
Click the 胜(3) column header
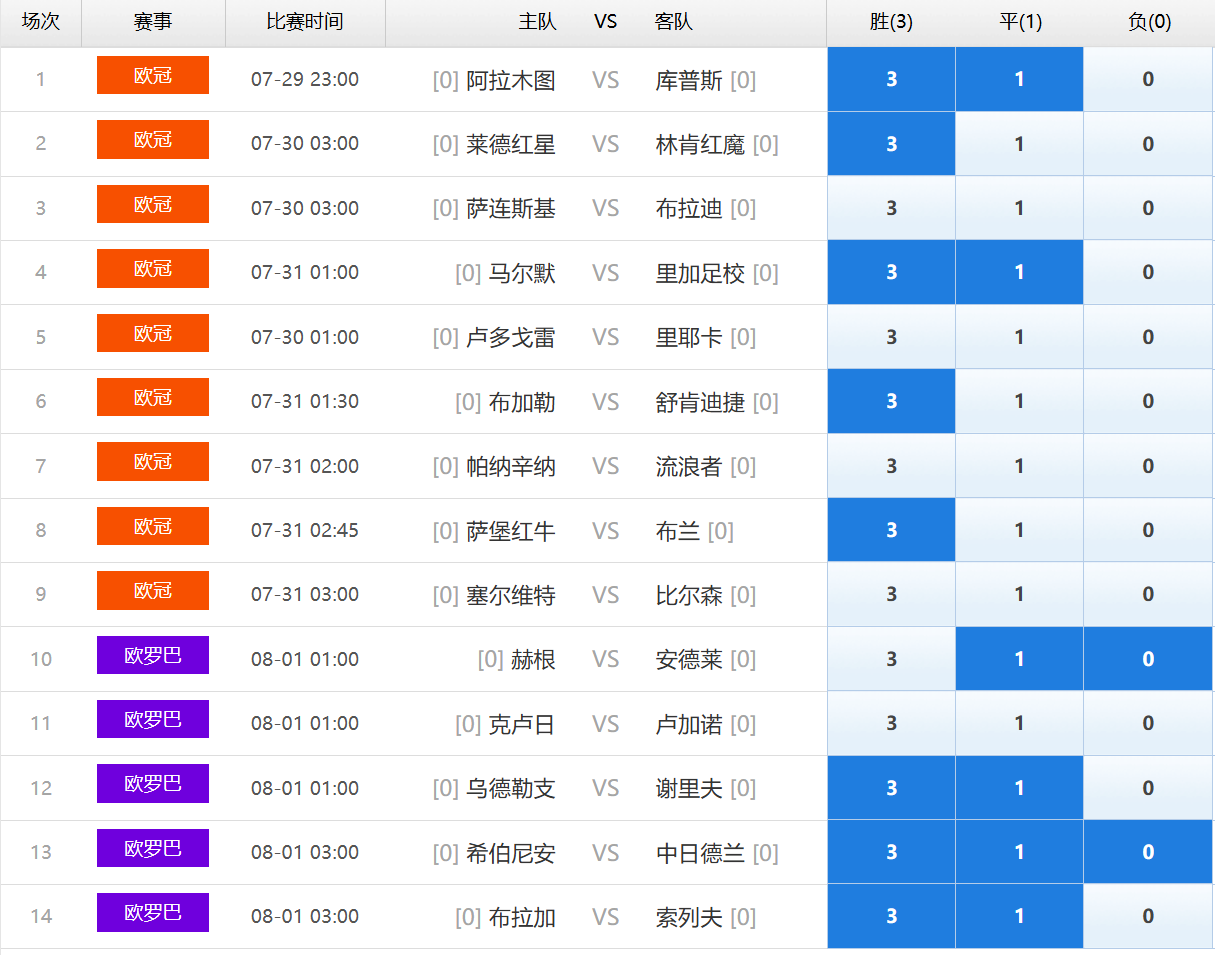coord(891,22)
